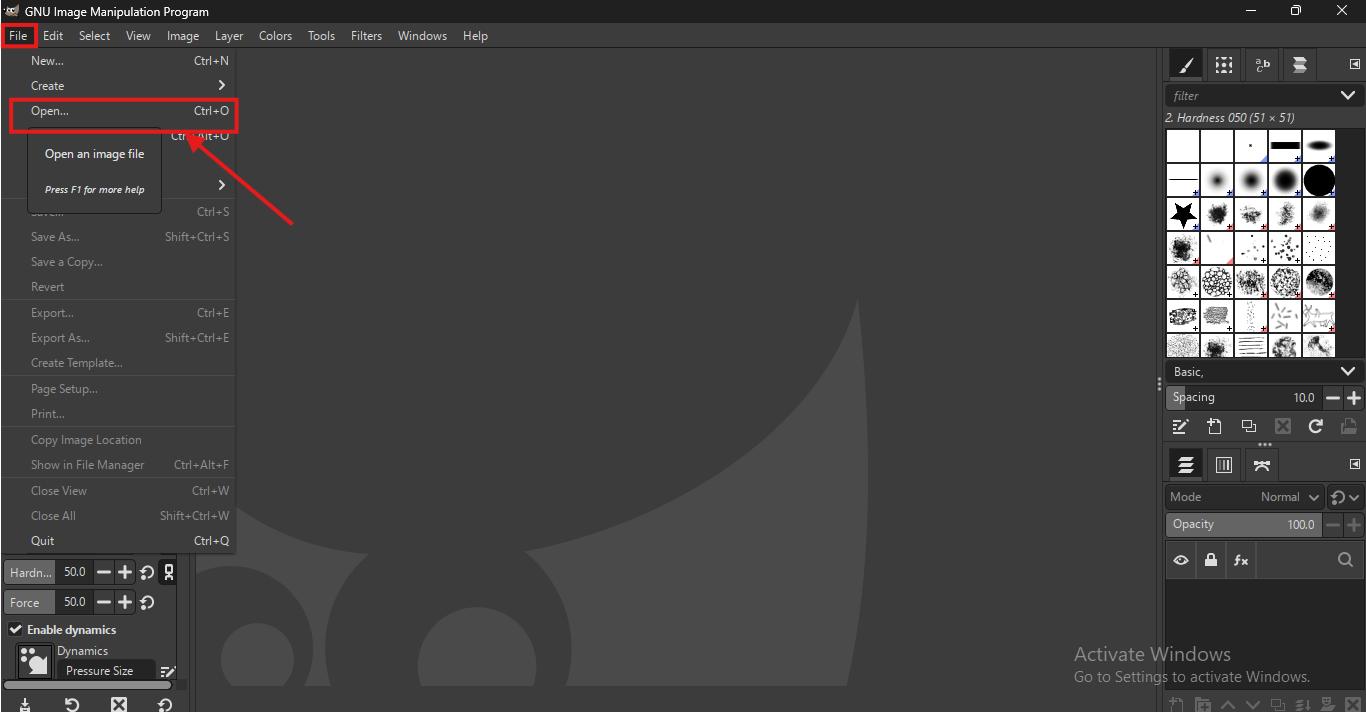Create a new brush with the icon
The width and height of the screenshot is (1366, 712).
click(1214, 426)
